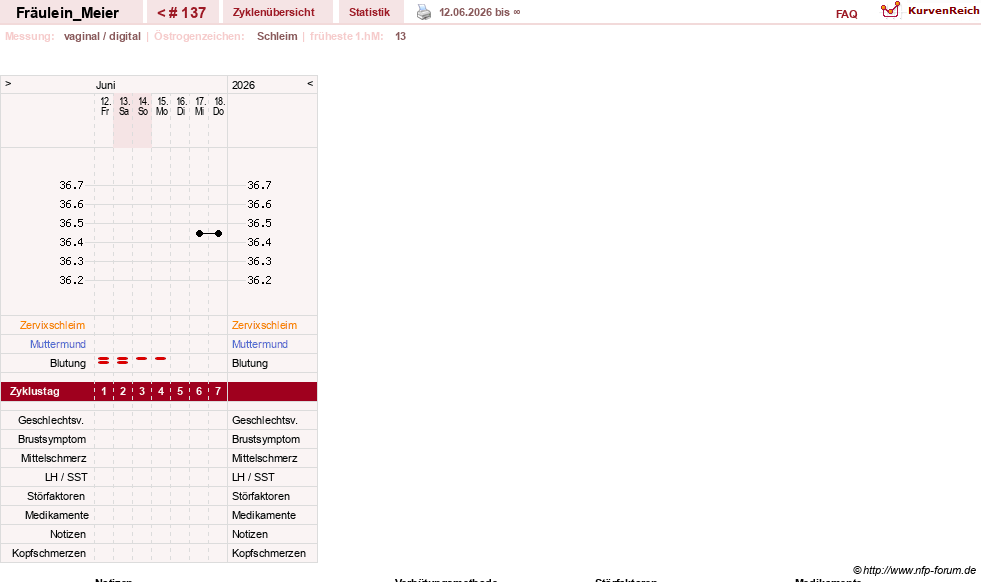
Task: Click the date header '14. So'
Action: click(143, 106)
